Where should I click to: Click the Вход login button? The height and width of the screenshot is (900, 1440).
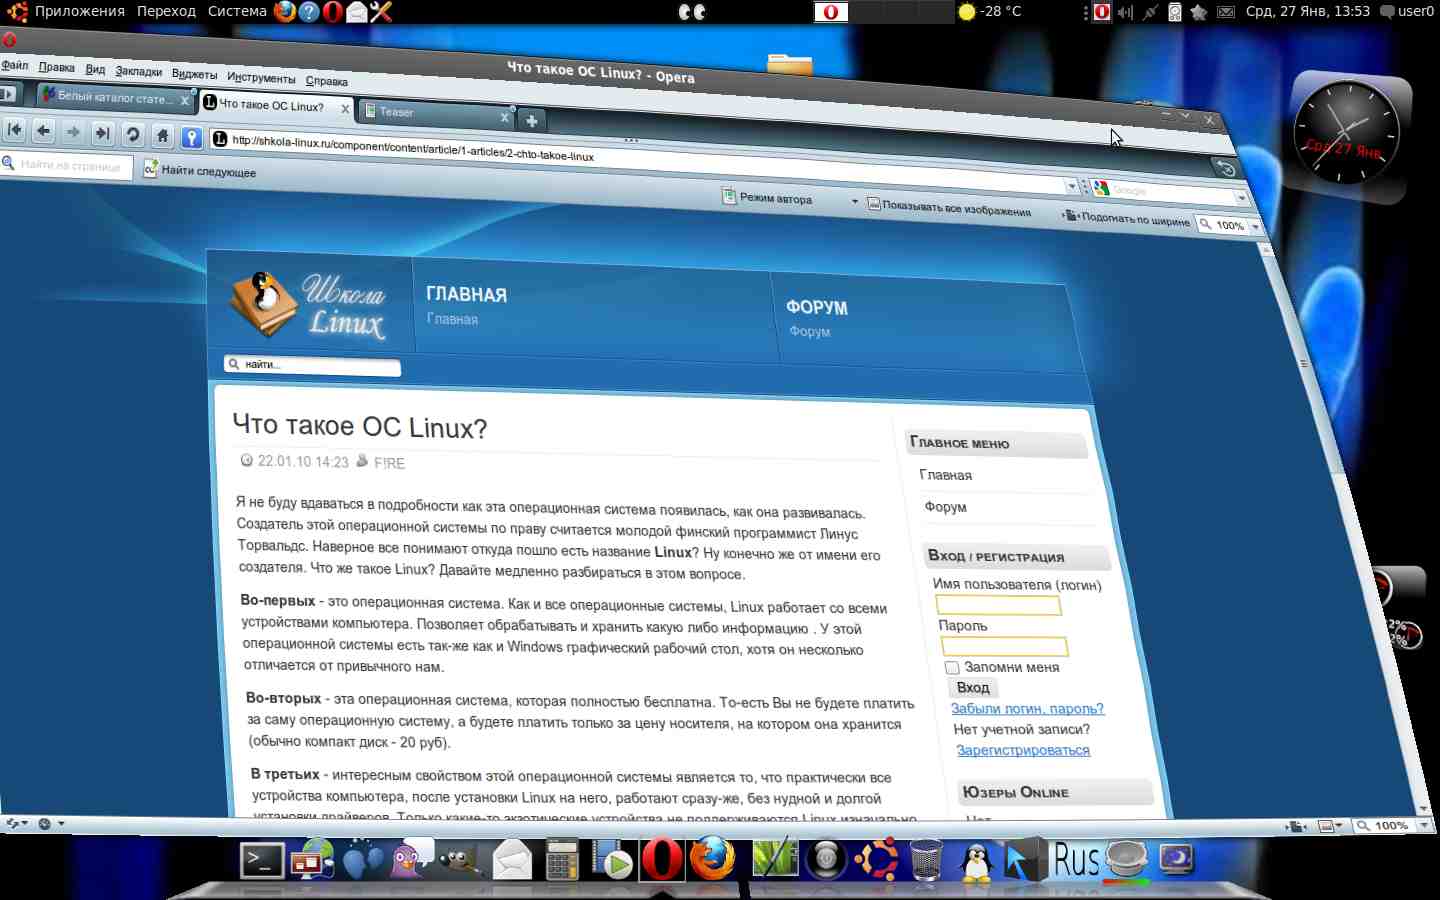click(x=973, y=687)
